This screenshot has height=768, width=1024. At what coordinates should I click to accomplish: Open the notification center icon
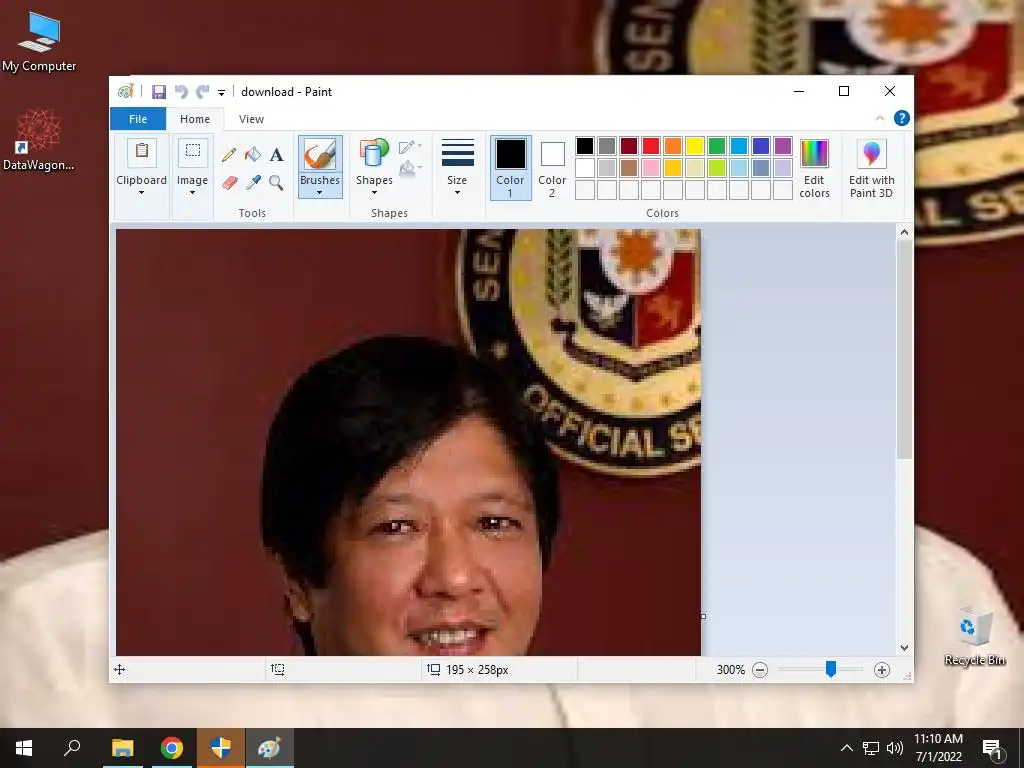[992, 748]
